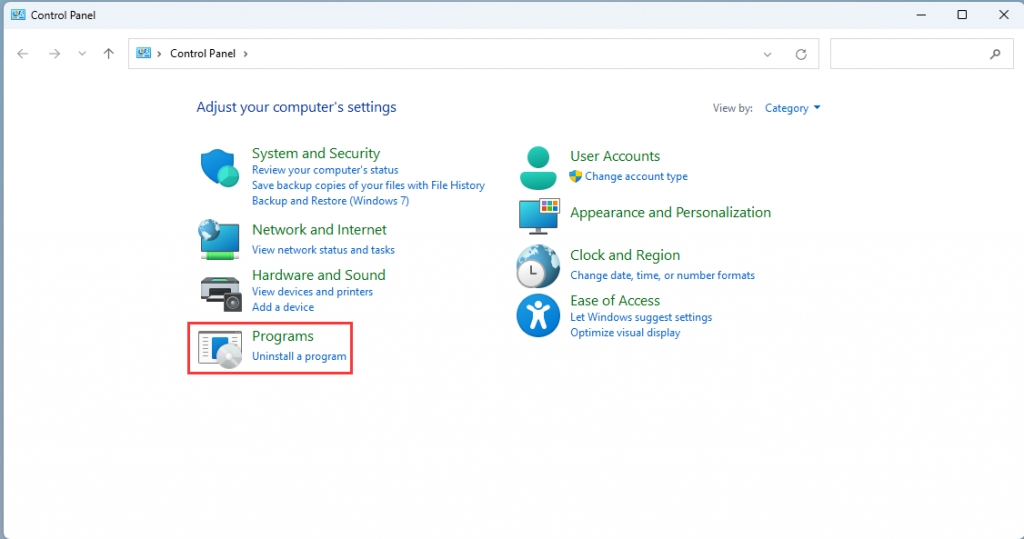
Task: Open the User Accounts person icon
Action: click(538, 168)
